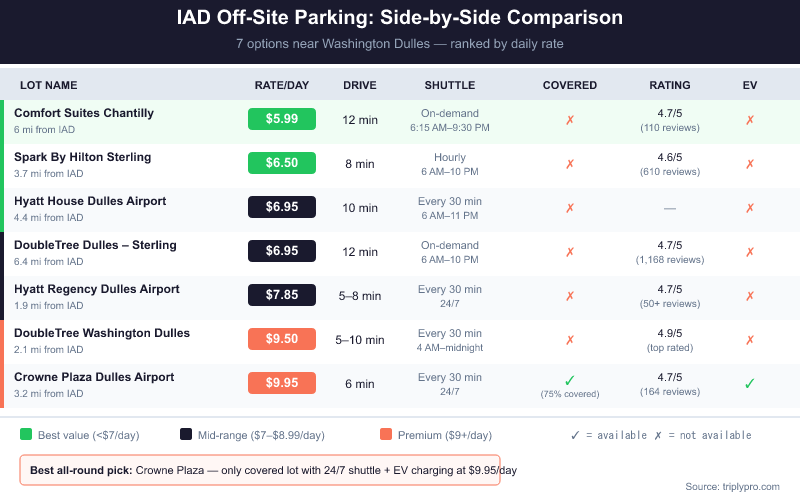Click the Crowne Plaza EV checkmark icon
Image resolution: width=800 pixels, height=500 pixels.
750,384
